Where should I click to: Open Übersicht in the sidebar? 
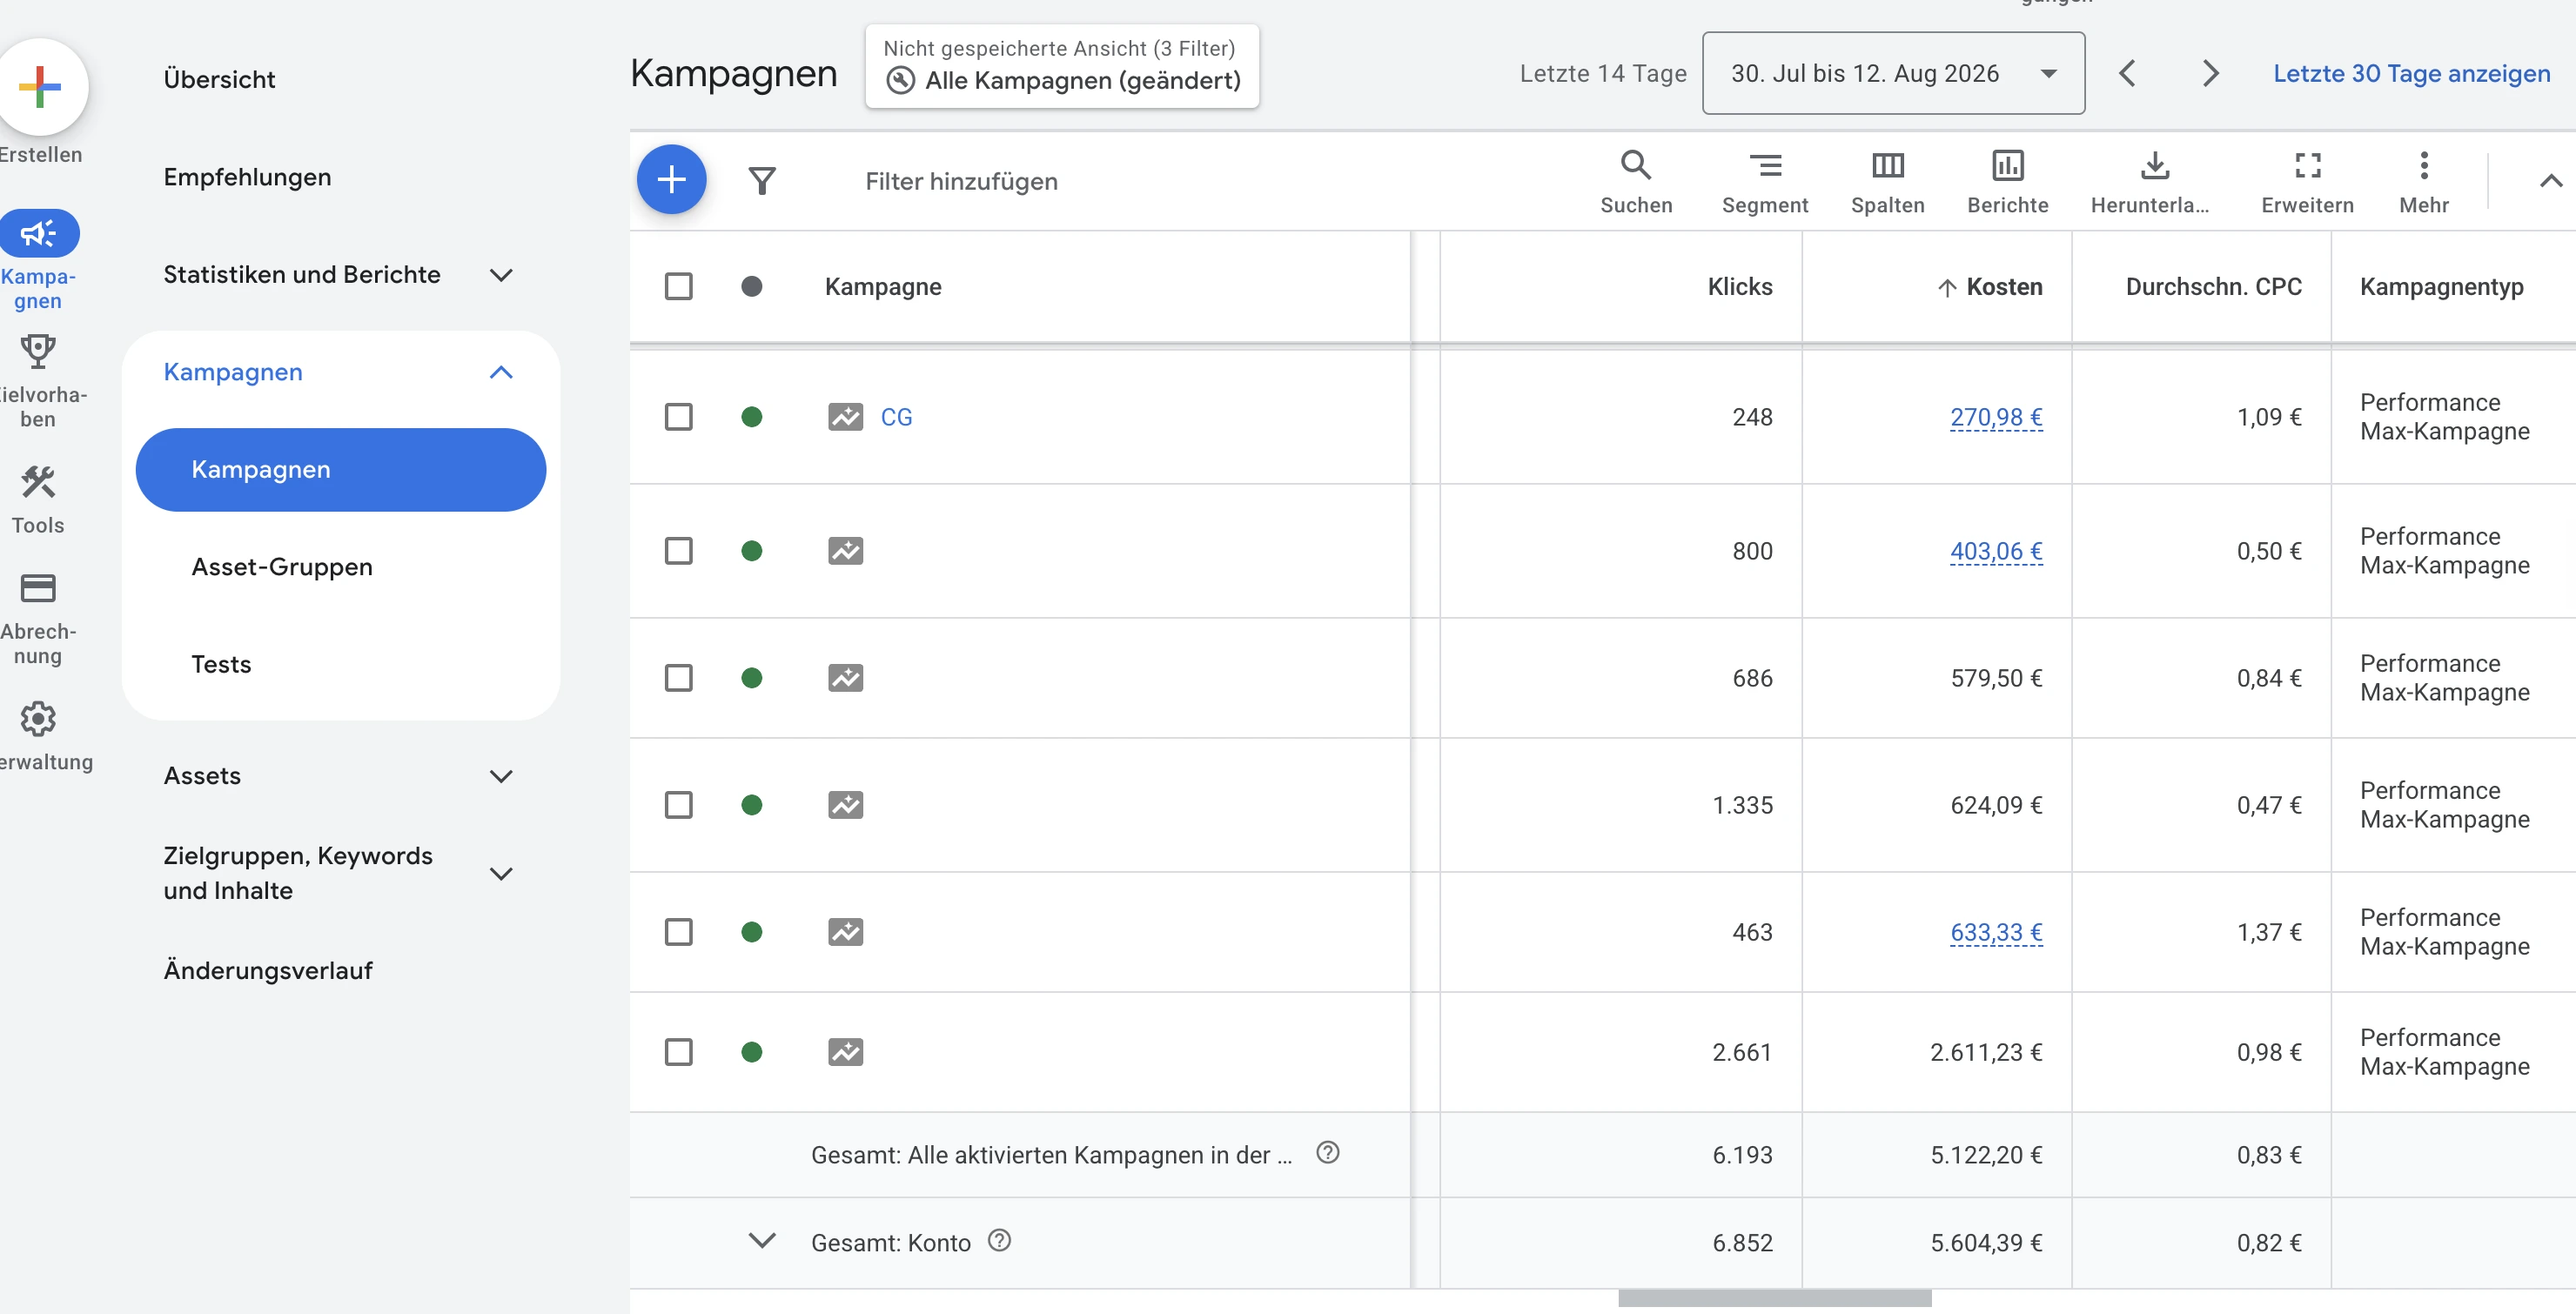(x=219, y=79)
